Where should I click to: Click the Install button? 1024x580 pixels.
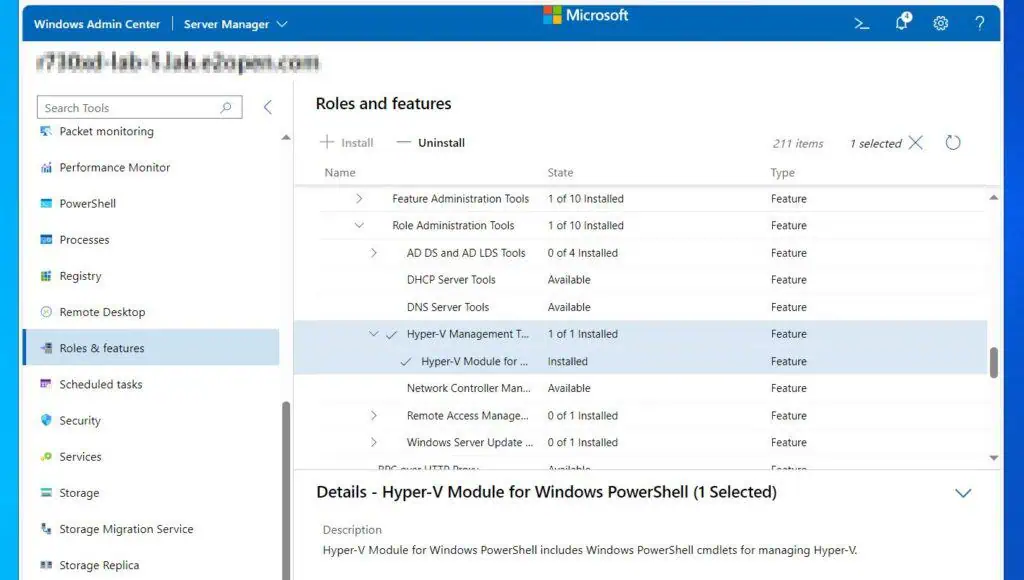[347, 142]
